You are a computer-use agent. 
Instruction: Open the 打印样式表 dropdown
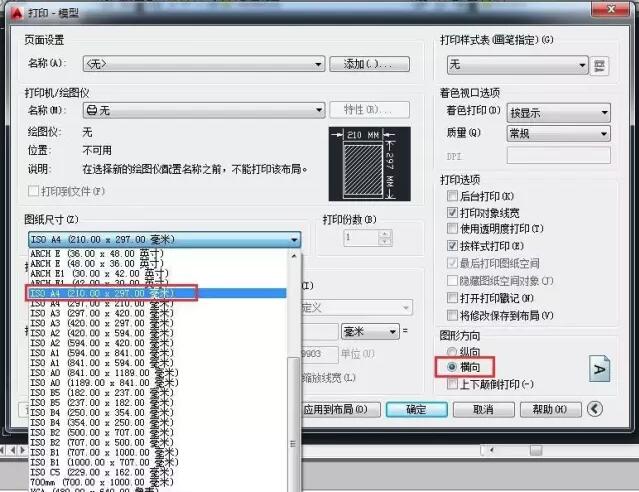pos(518,65)
